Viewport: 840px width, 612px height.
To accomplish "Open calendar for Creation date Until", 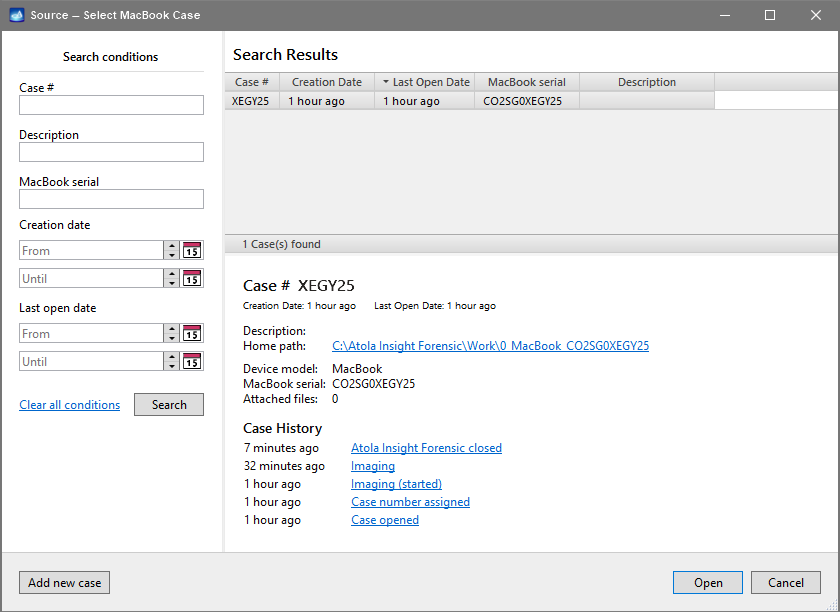I will [192, 279].
